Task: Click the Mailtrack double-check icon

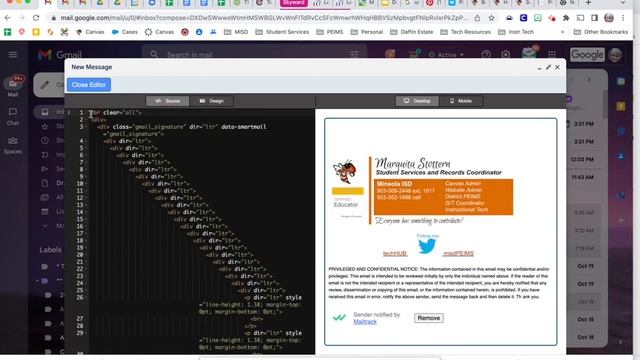Action: tap(339, 317)
